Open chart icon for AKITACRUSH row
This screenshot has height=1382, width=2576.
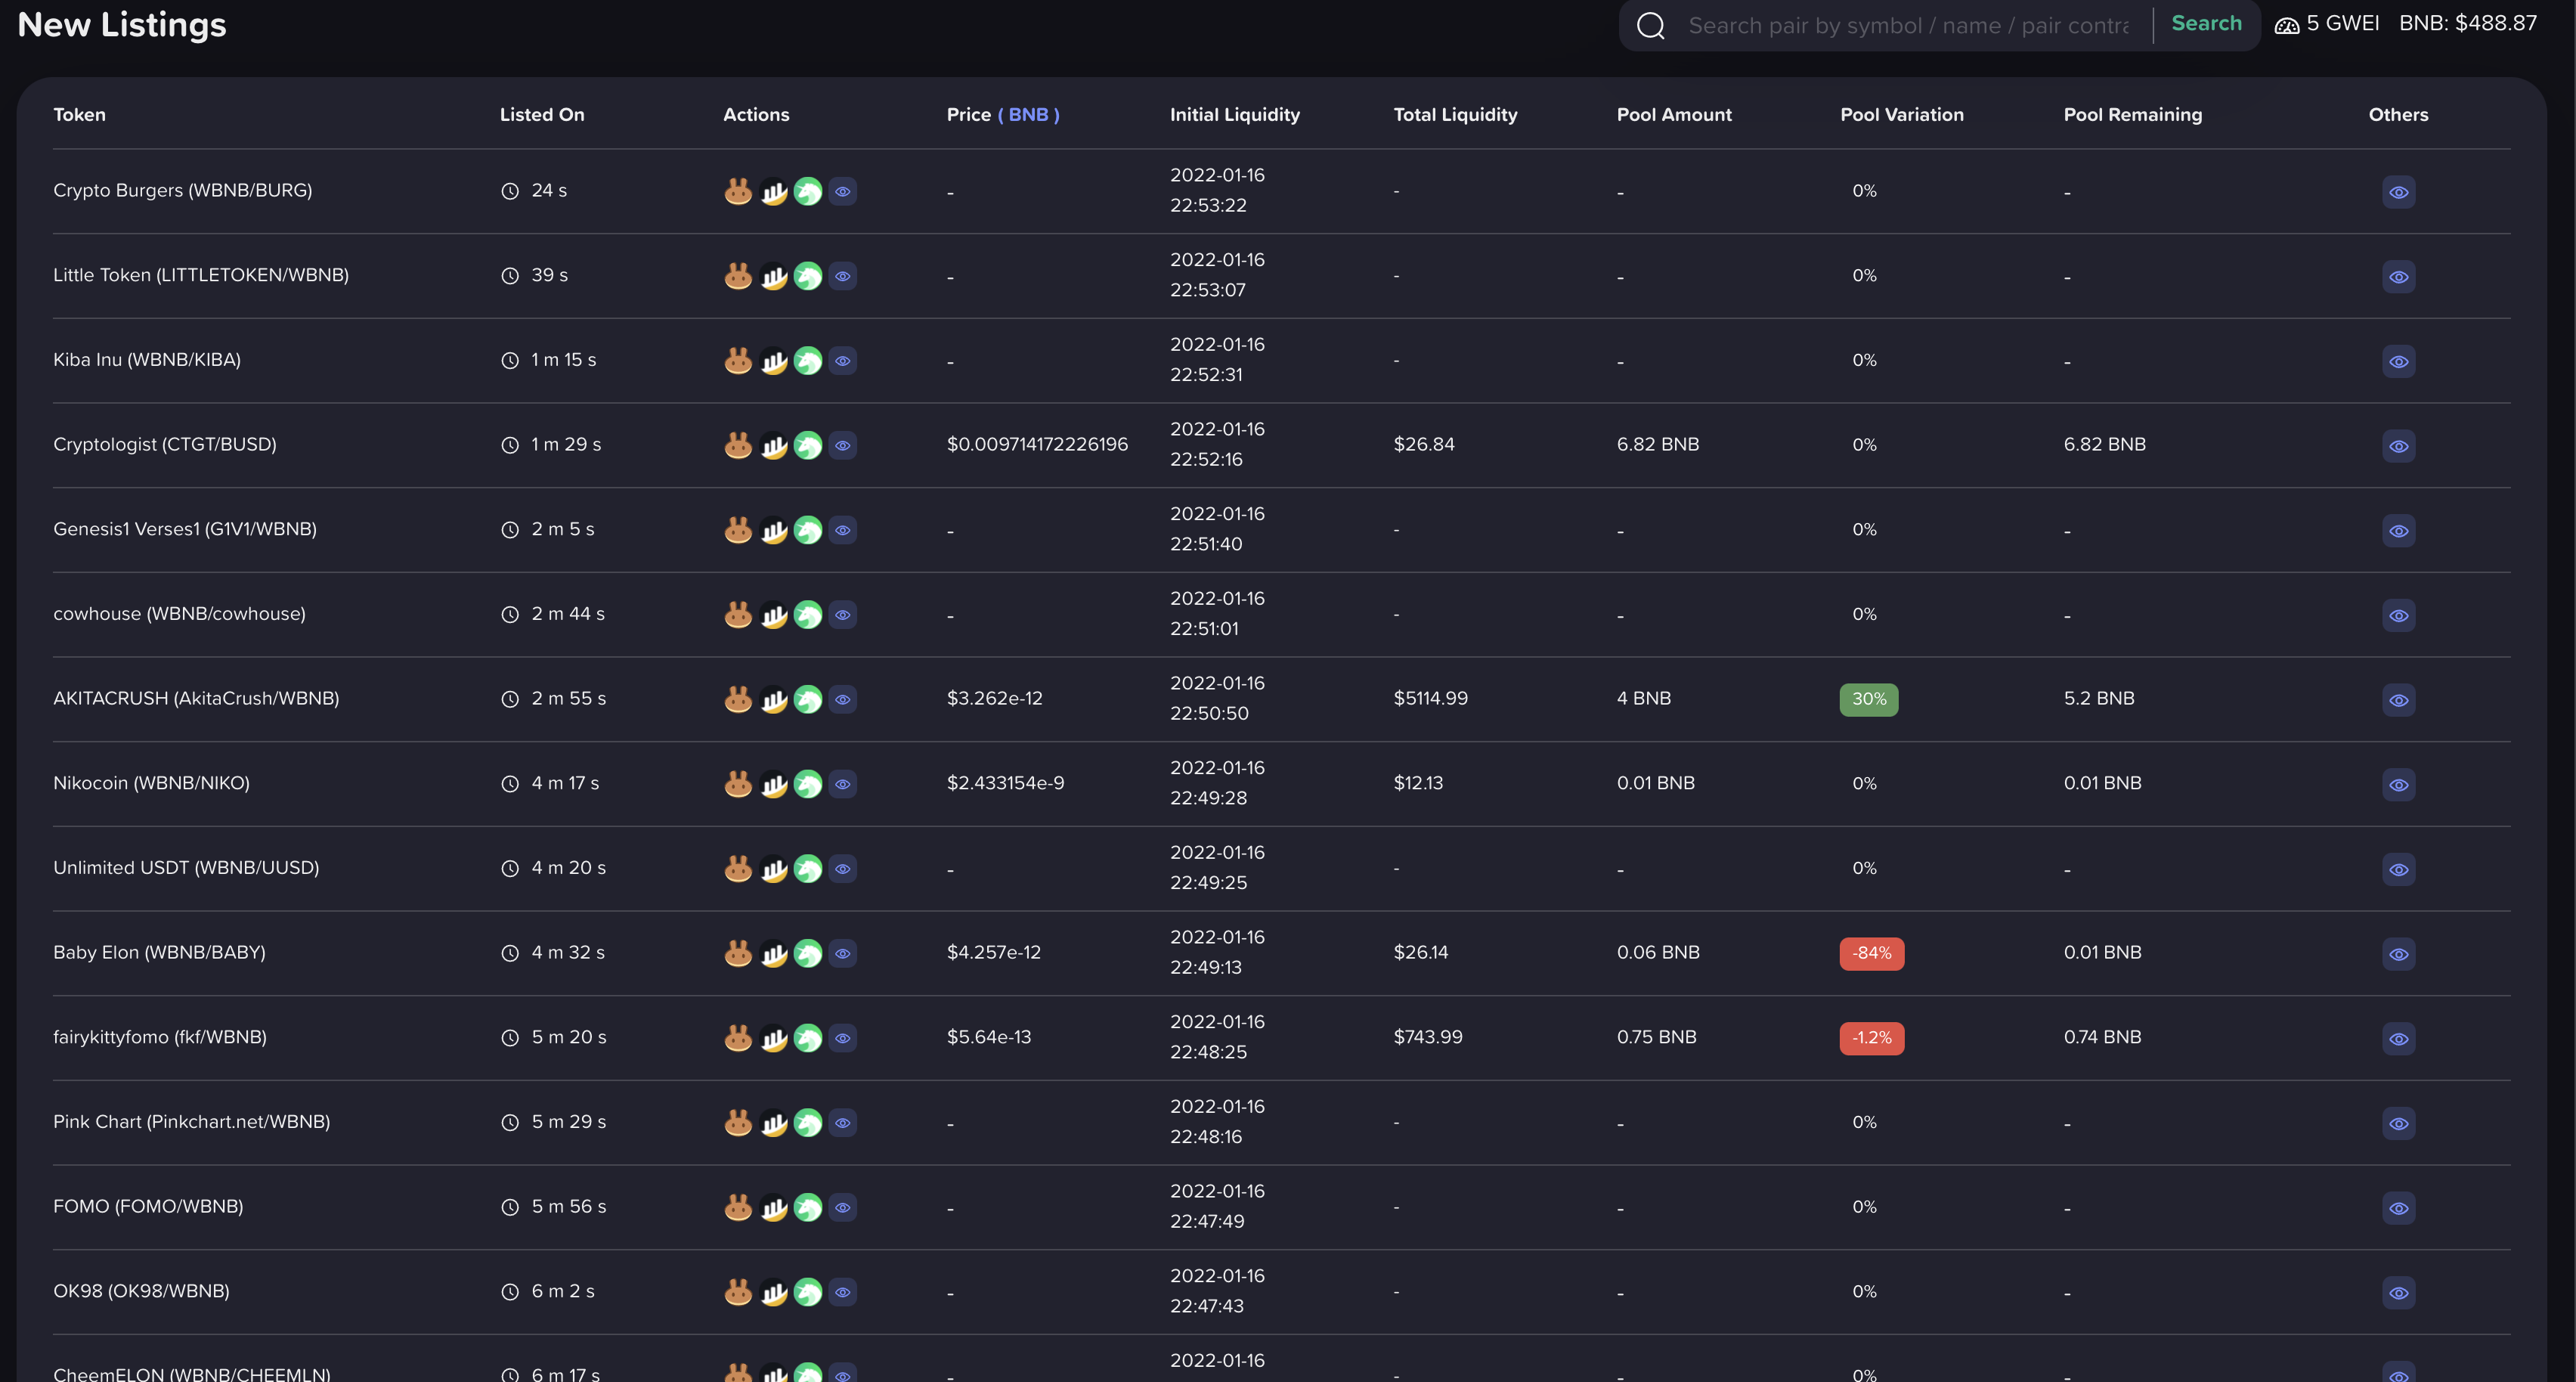[x=773, y=699]
